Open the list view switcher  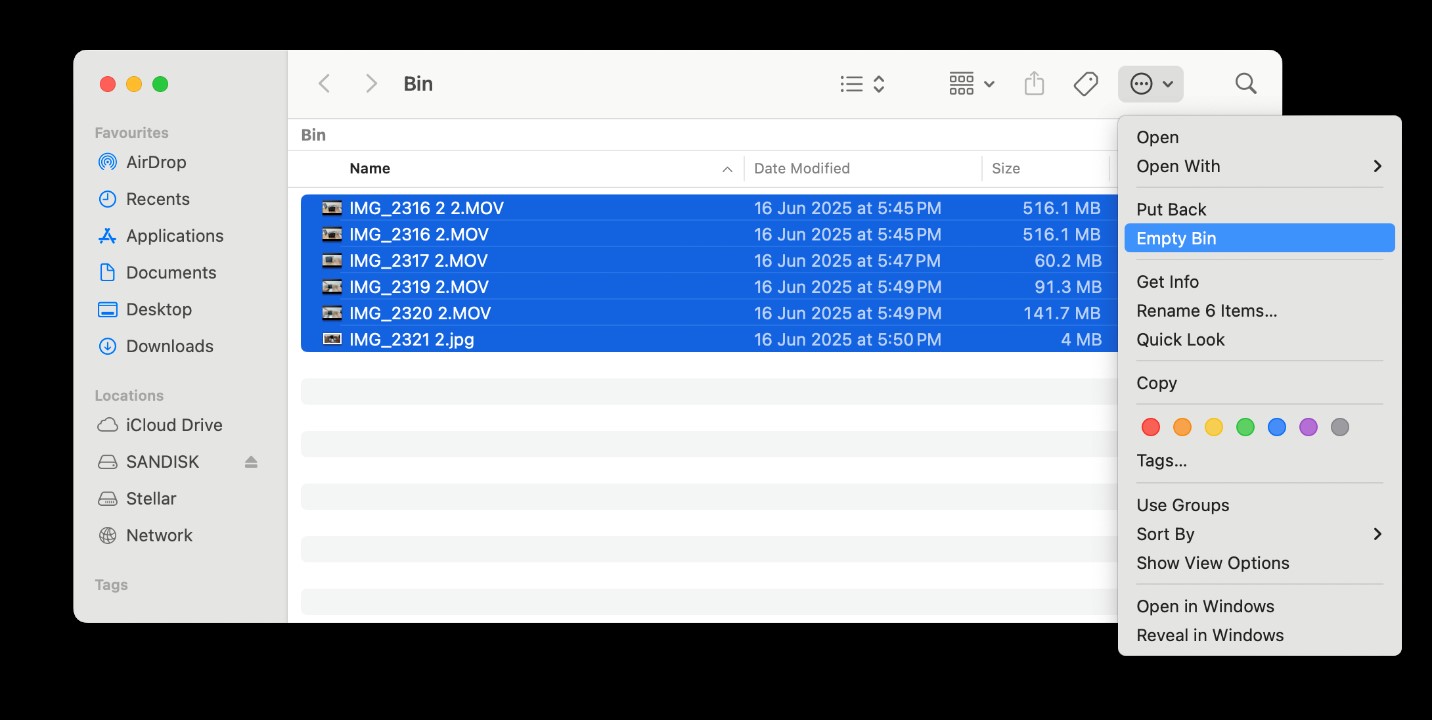[x=862, y=84]
